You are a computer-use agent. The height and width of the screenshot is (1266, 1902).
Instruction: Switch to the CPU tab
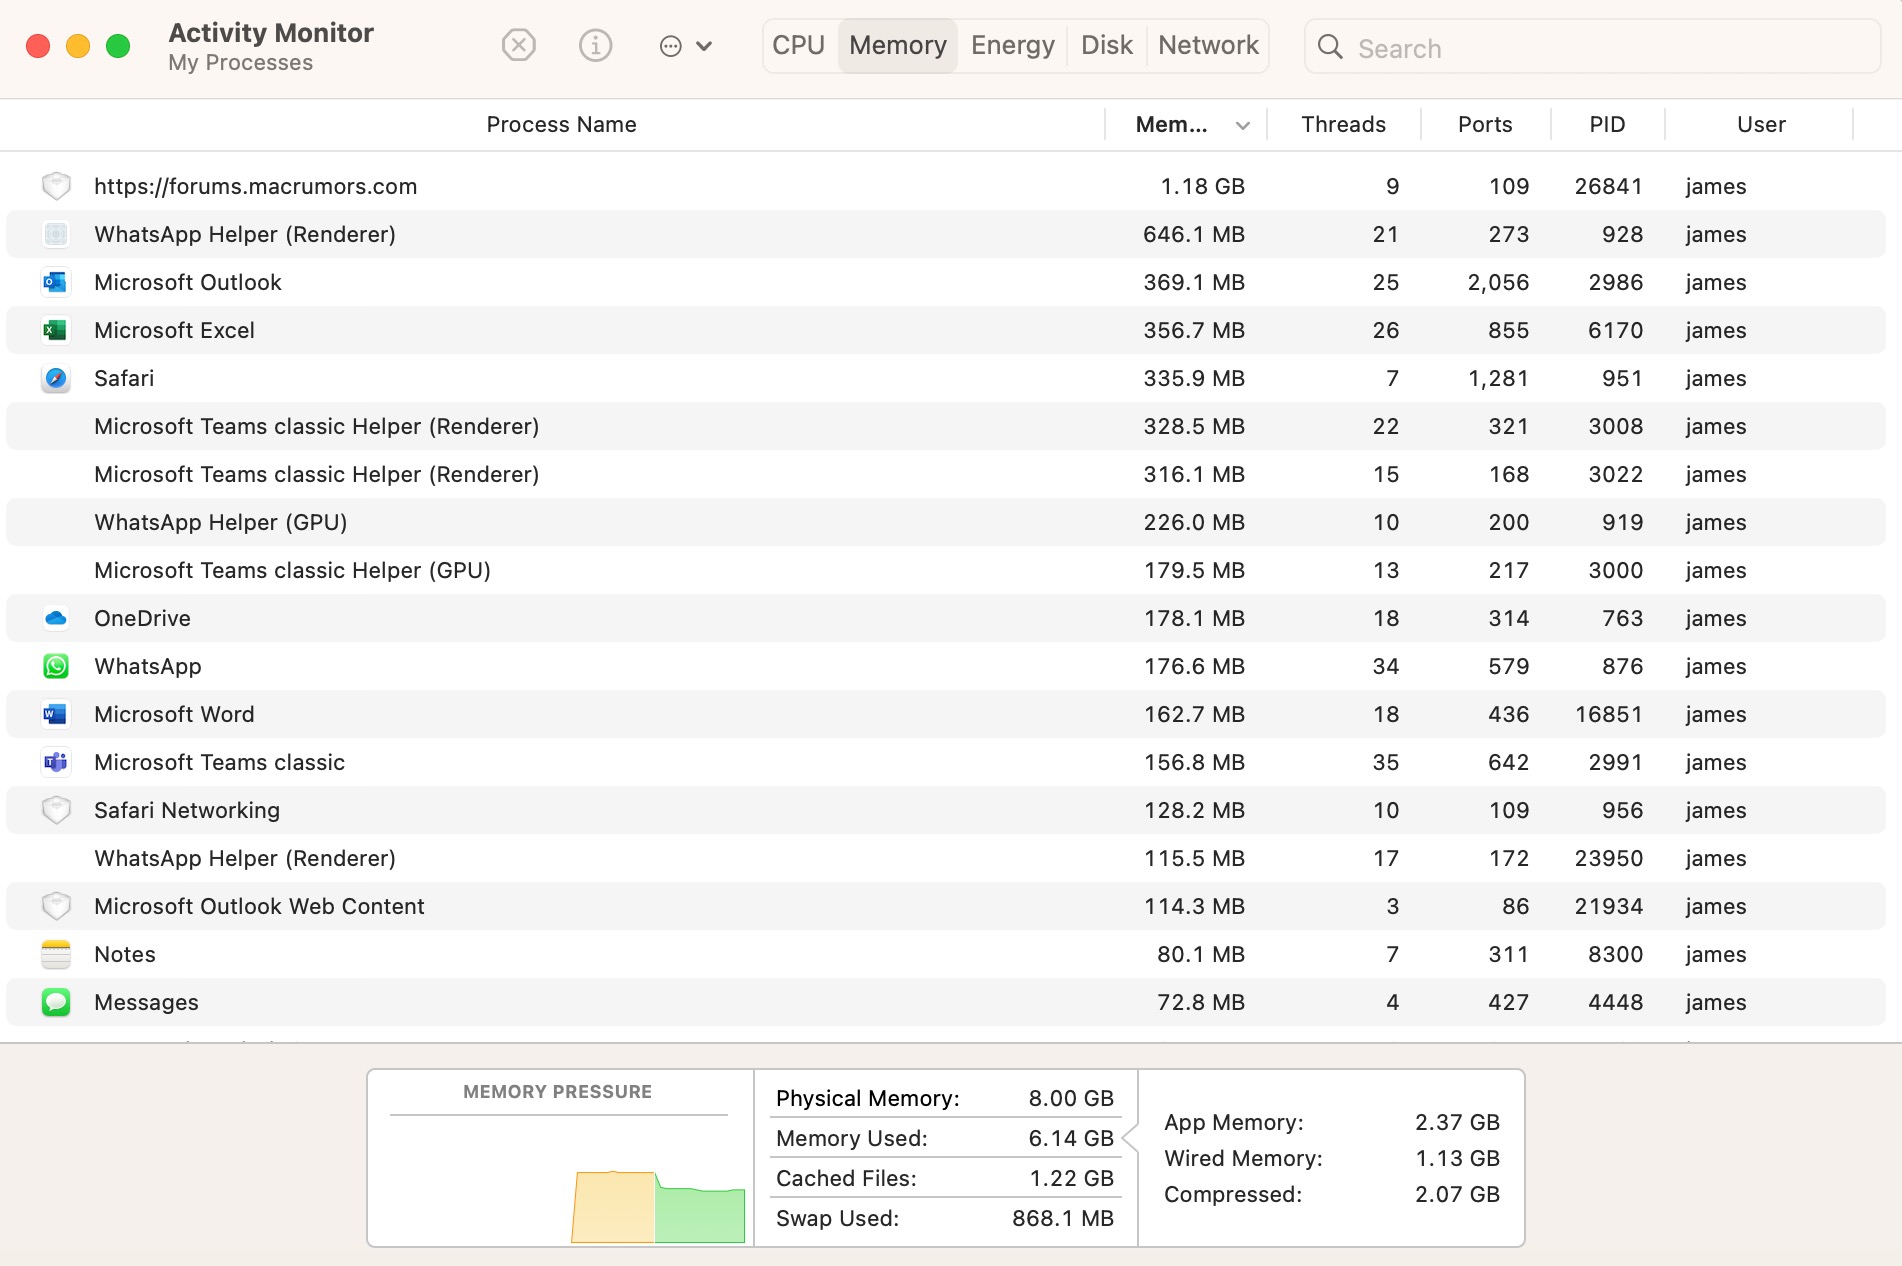799,46
